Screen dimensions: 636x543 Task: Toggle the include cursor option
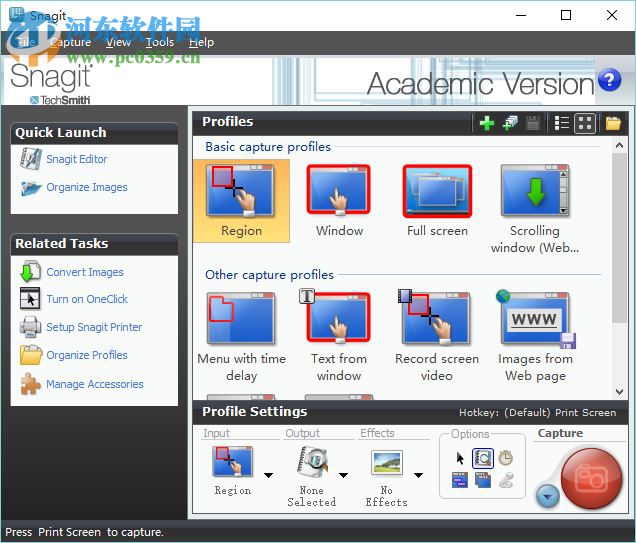coord(460,459)
